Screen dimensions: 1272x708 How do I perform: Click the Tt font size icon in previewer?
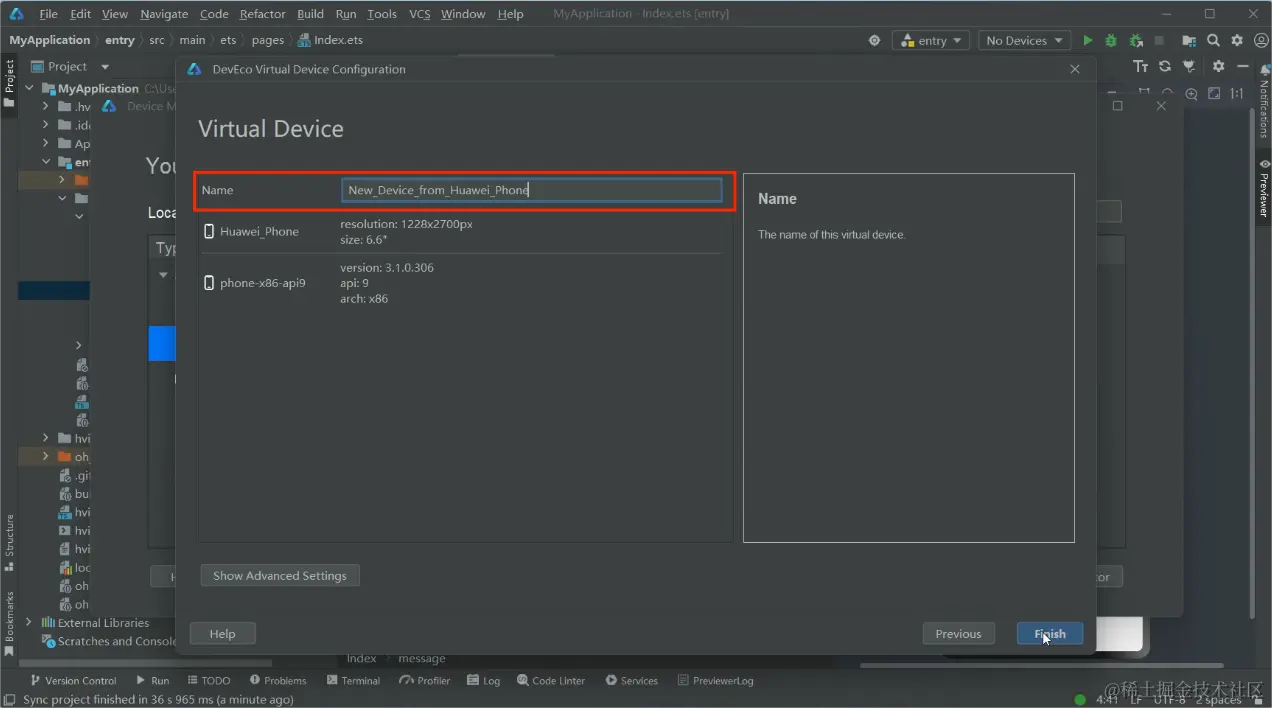coord(1141,66)
